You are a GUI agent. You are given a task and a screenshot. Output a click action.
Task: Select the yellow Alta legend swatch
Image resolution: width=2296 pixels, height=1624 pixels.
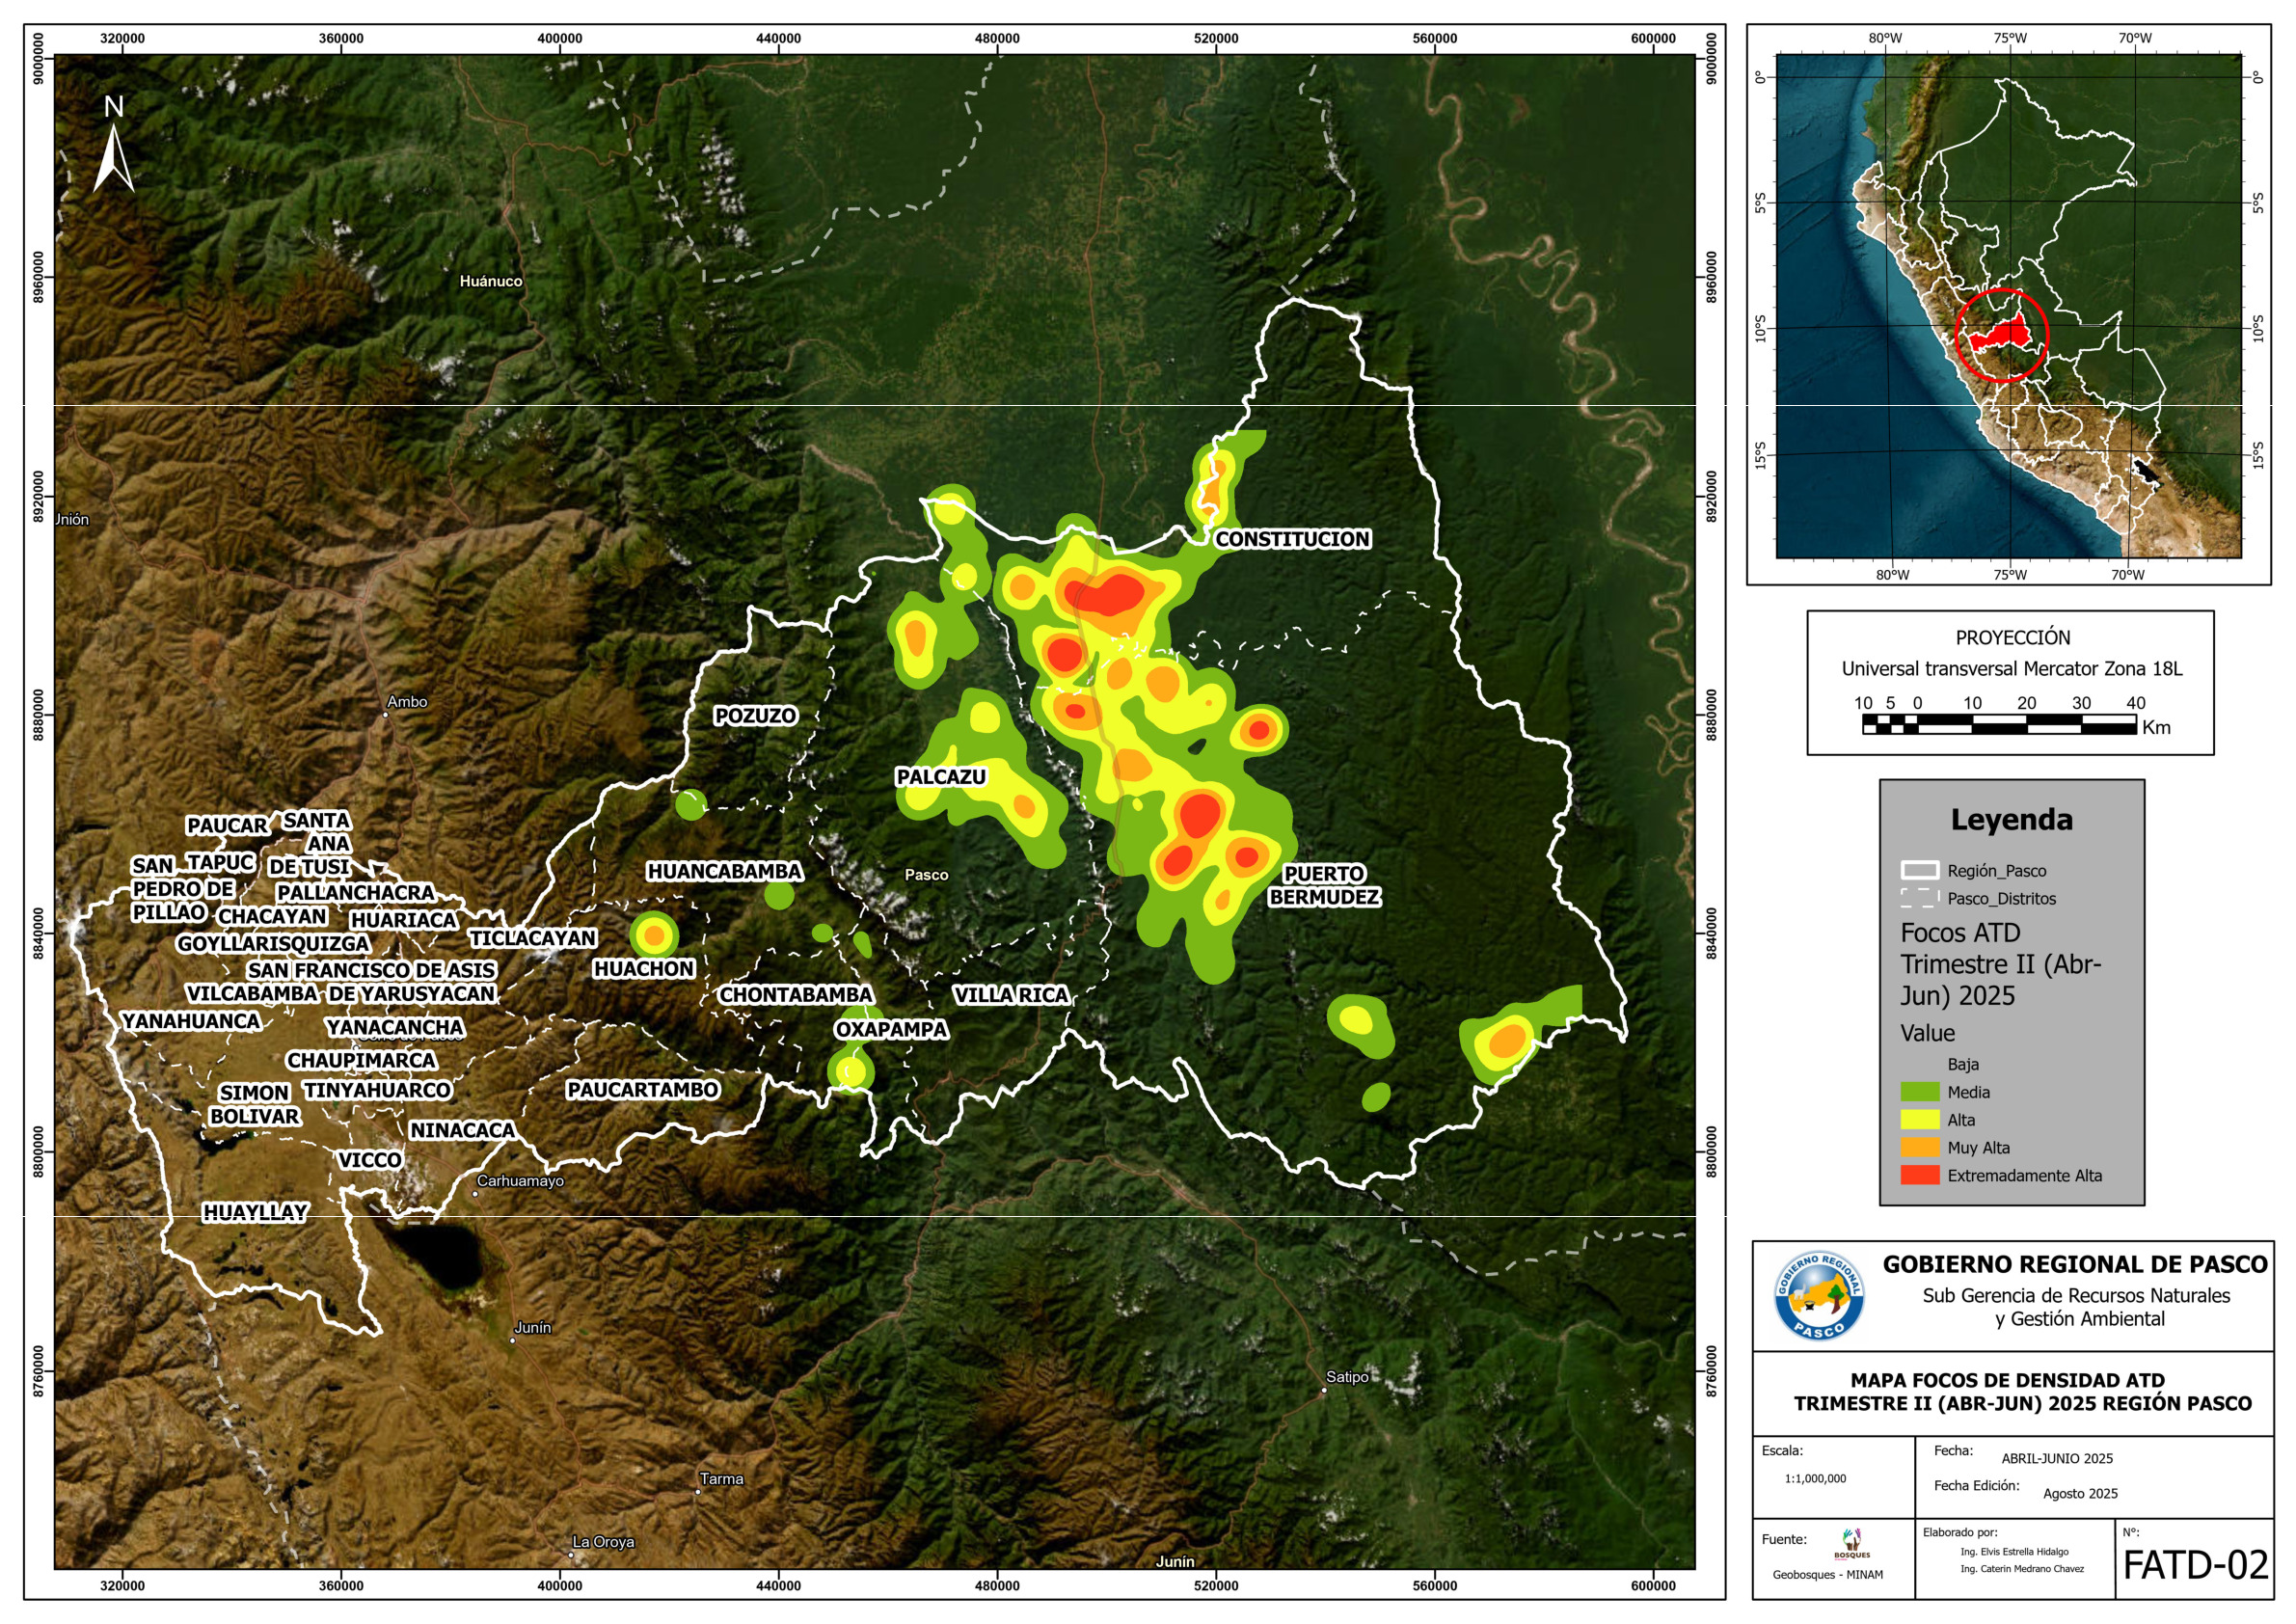(1919, 1120)
